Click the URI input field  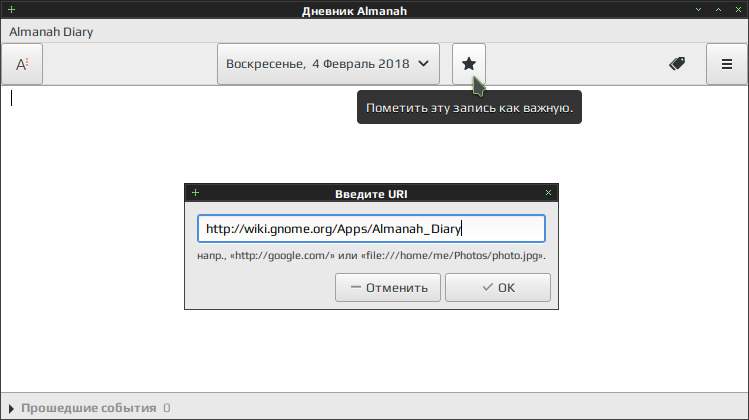click(x=371, y=228)
